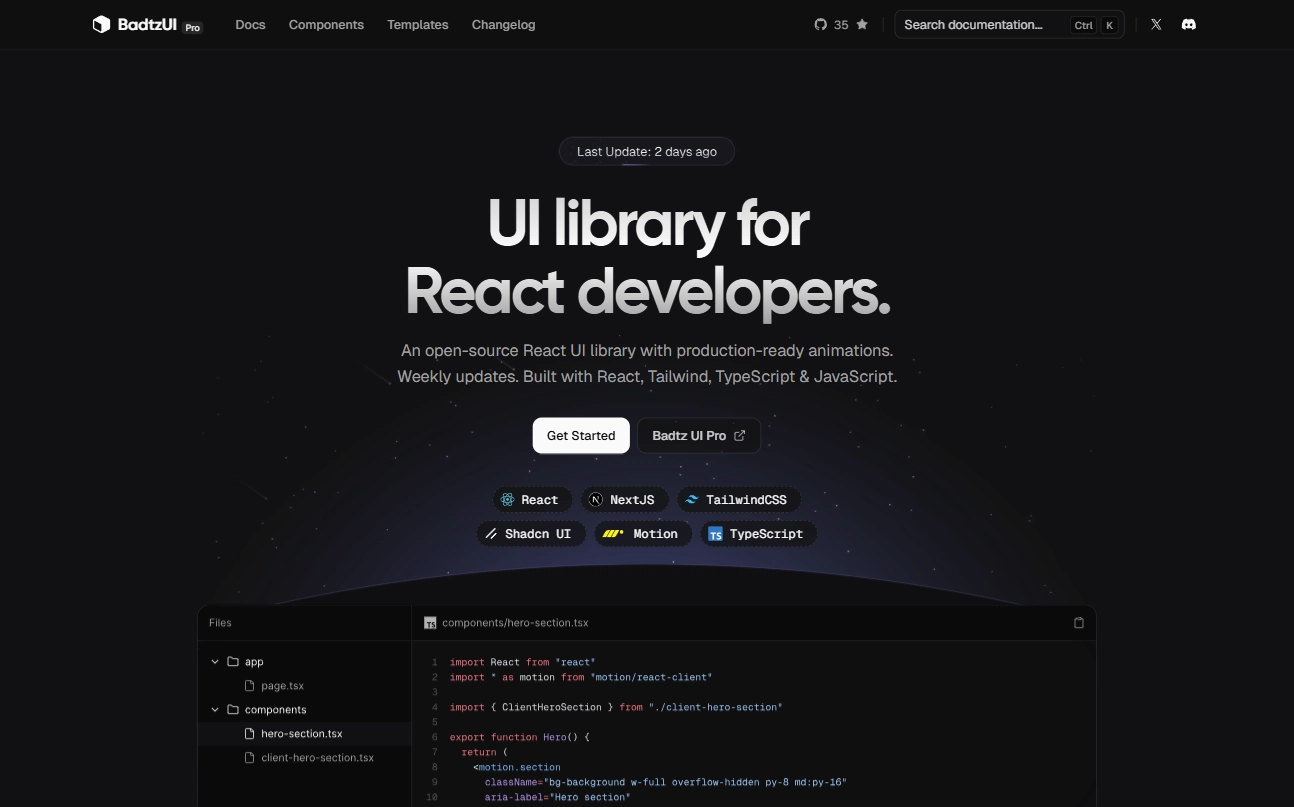Collapse the app folder chevron
Viewport: 1294px width, 807px height.
pyautogui.click(x=215, y=662)
